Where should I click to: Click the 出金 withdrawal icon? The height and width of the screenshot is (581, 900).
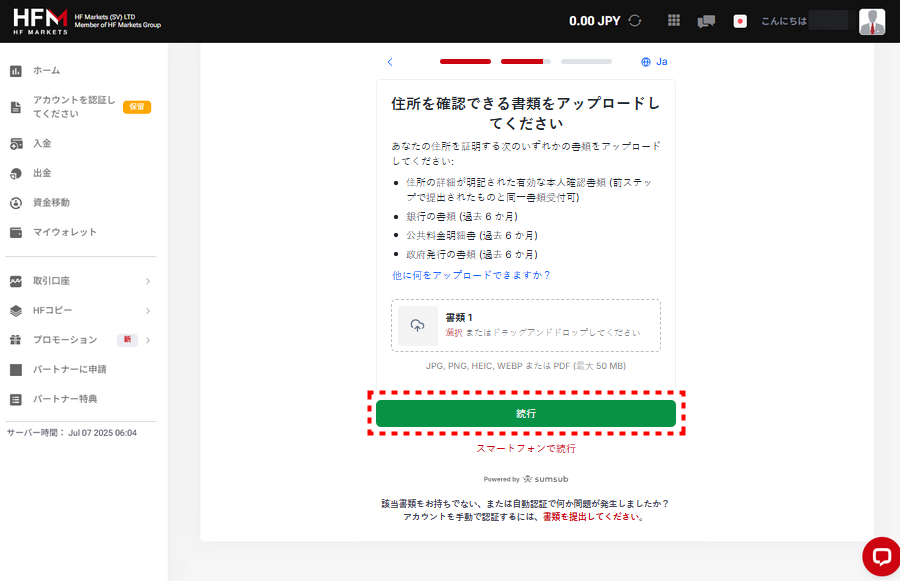16,173
